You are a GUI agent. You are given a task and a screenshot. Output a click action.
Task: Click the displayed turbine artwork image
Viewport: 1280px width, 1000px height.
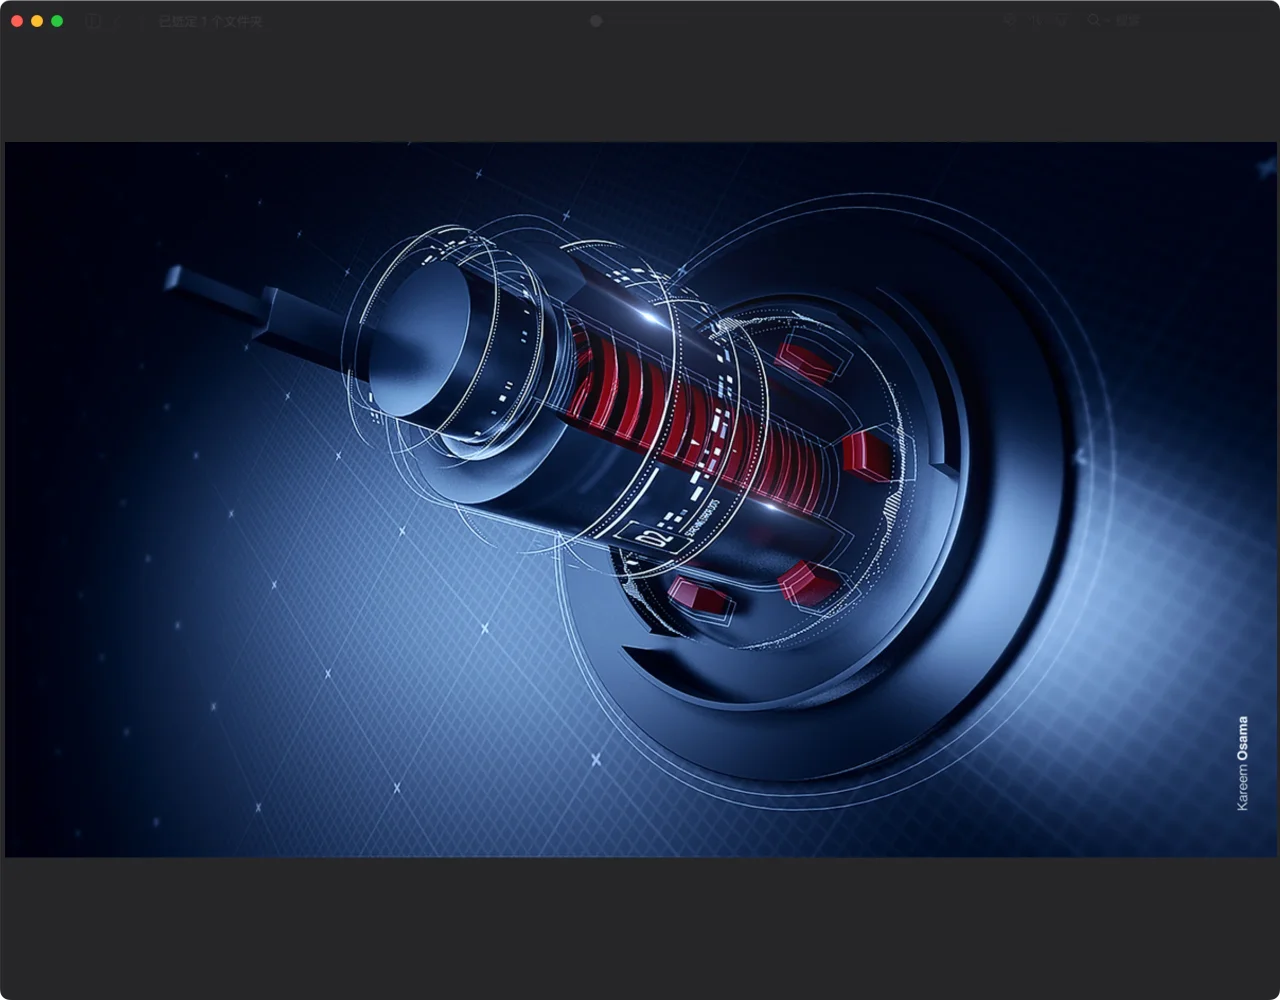tap(640, 499)
